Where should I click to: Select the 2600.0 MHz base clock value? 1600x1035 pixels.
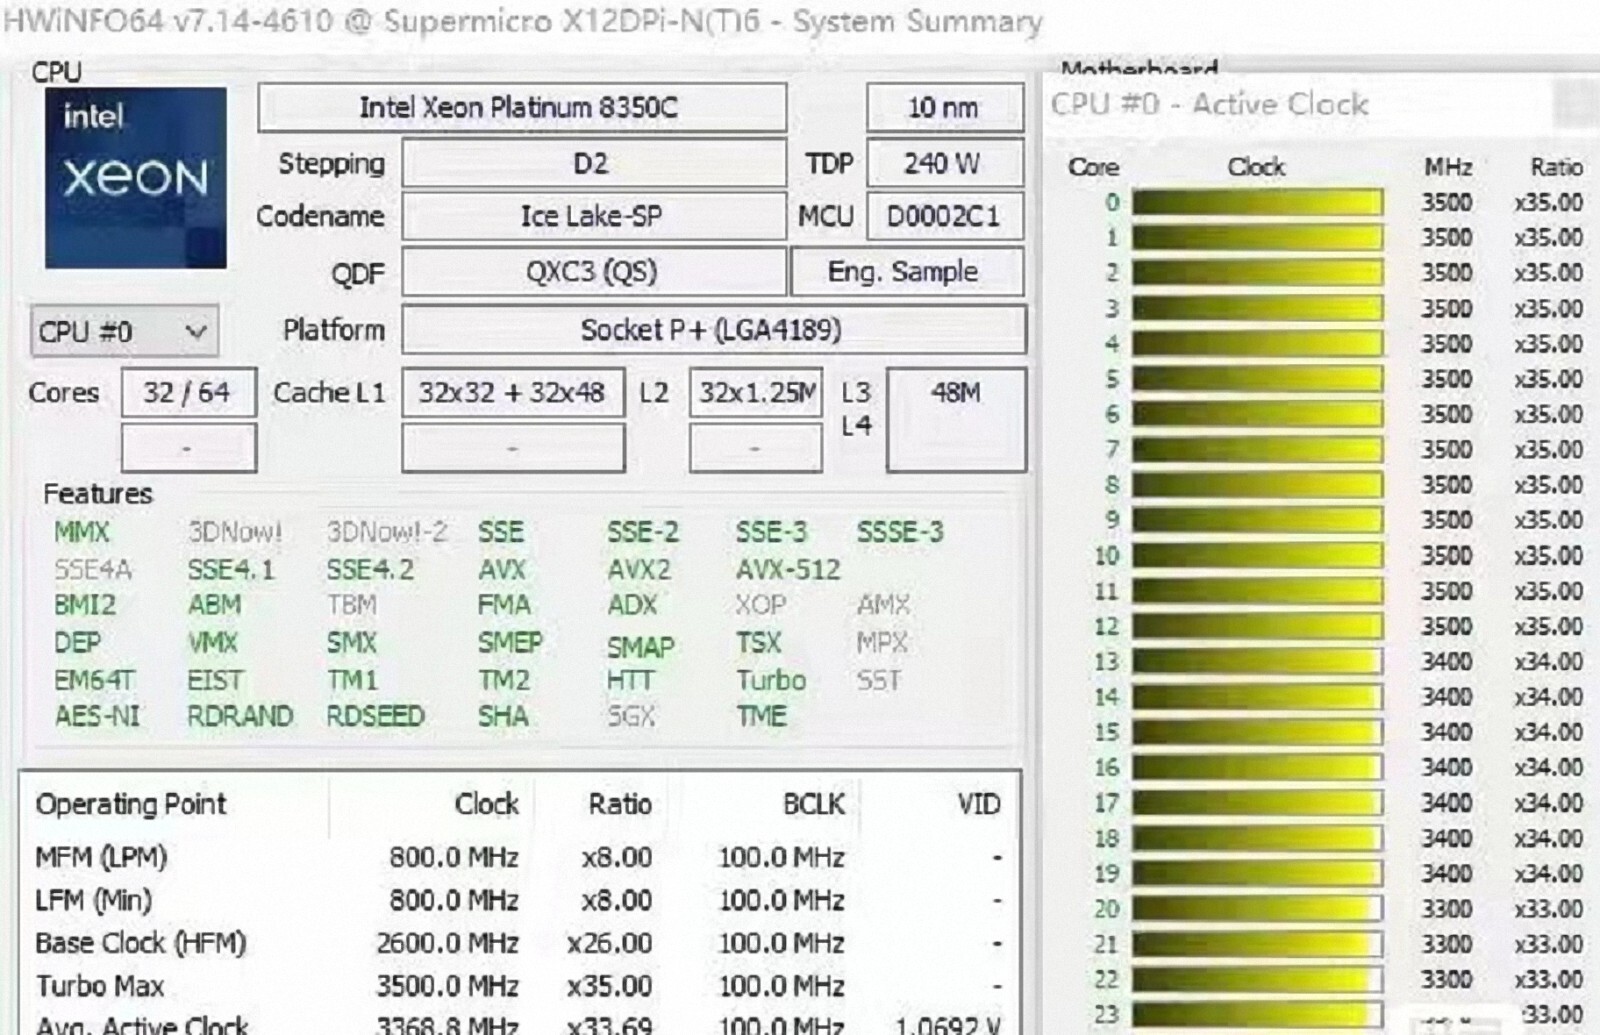pos(447,943)
